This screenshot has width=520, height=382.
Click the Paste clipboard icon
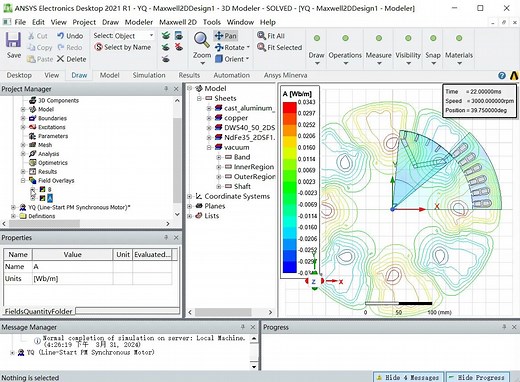(x=31, y=59)
